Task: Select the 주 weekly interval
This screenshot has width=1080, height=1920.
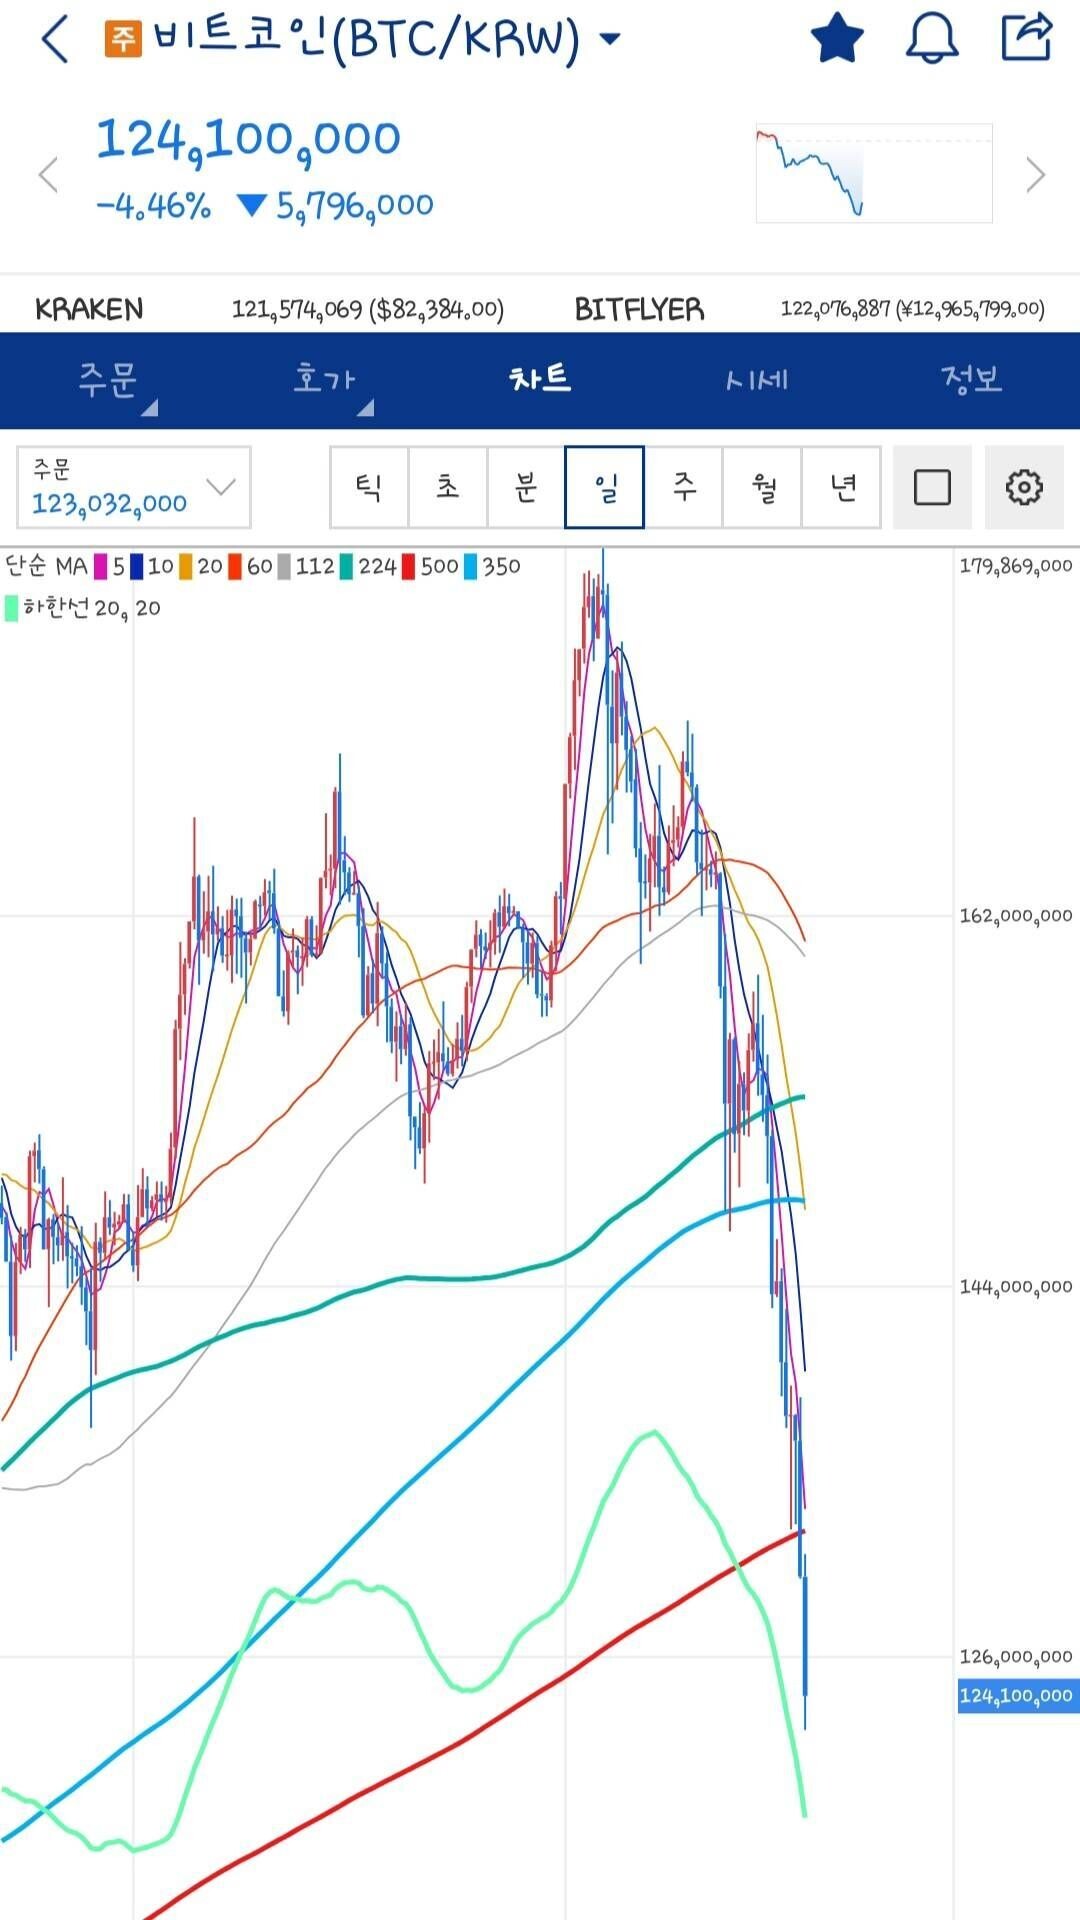Action: point(684,488)
